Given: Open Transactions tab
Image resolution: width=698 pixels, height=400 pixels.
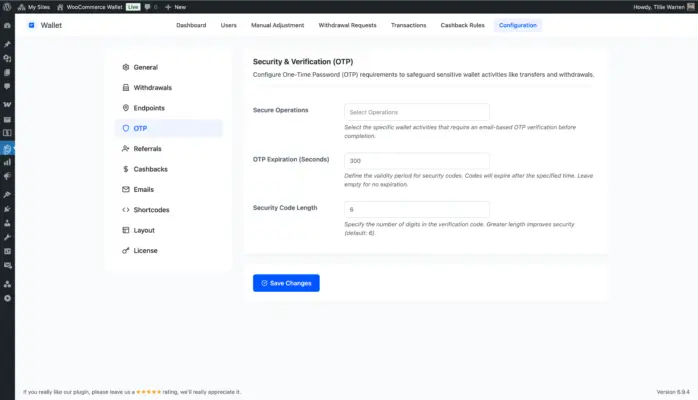Looking at the screenshot, I should (x=408, y=25).
